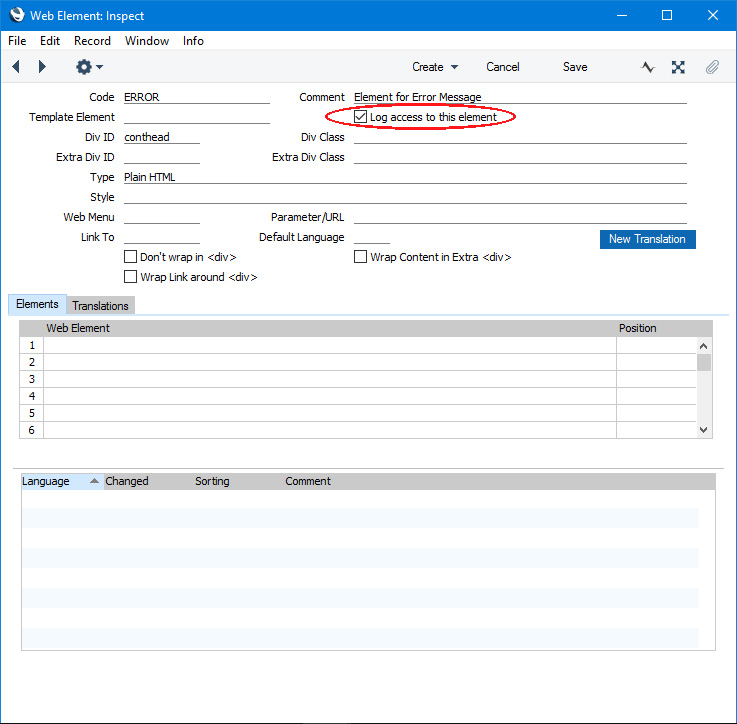Open the gear operations menu
The image size is (737, 724).
click(x=89, y=67)
